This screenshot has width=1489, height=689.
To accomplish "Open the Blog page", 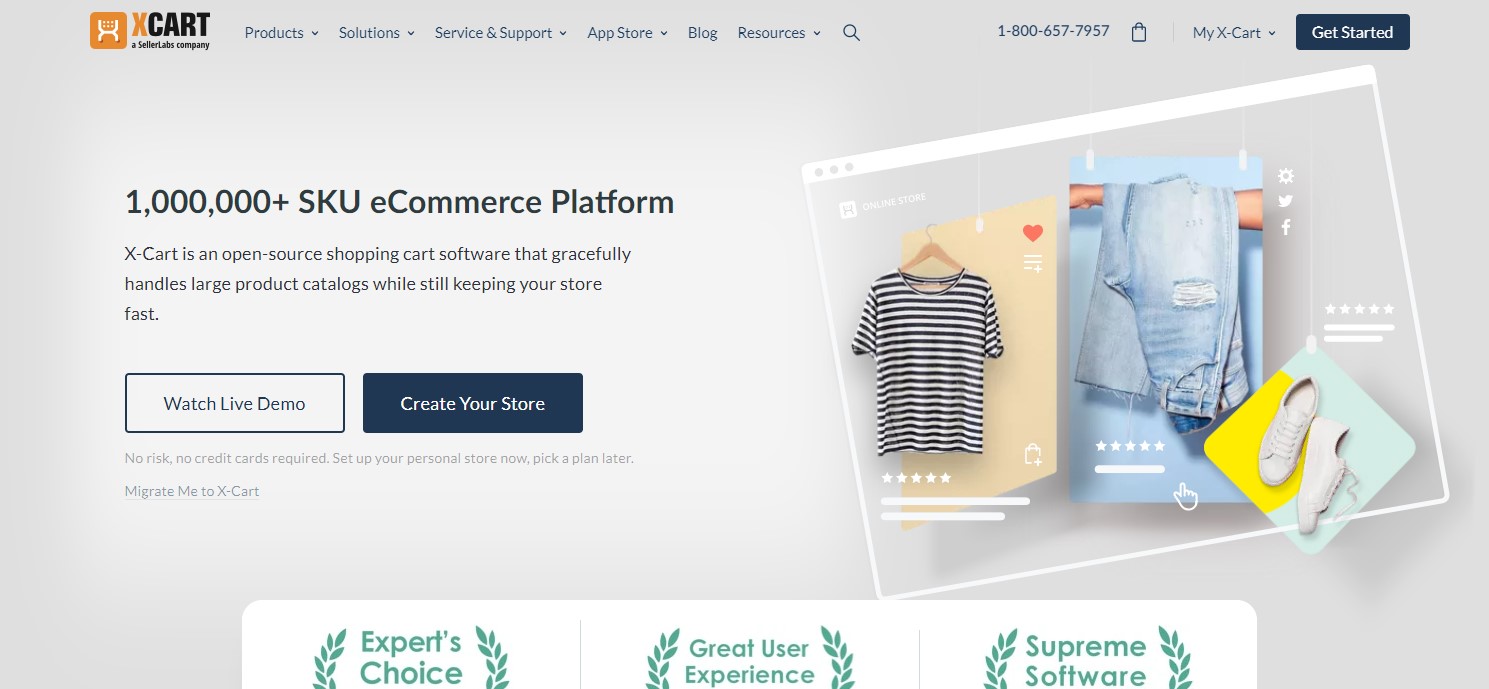I will tap(702, 33).
